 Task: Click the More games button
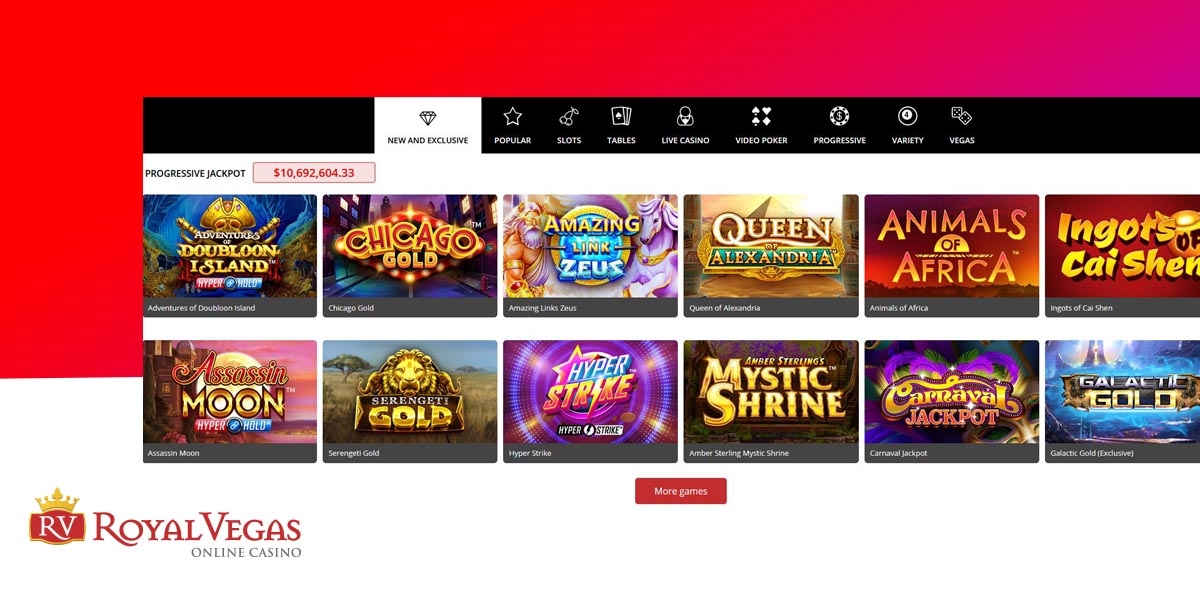coord(681,491)
